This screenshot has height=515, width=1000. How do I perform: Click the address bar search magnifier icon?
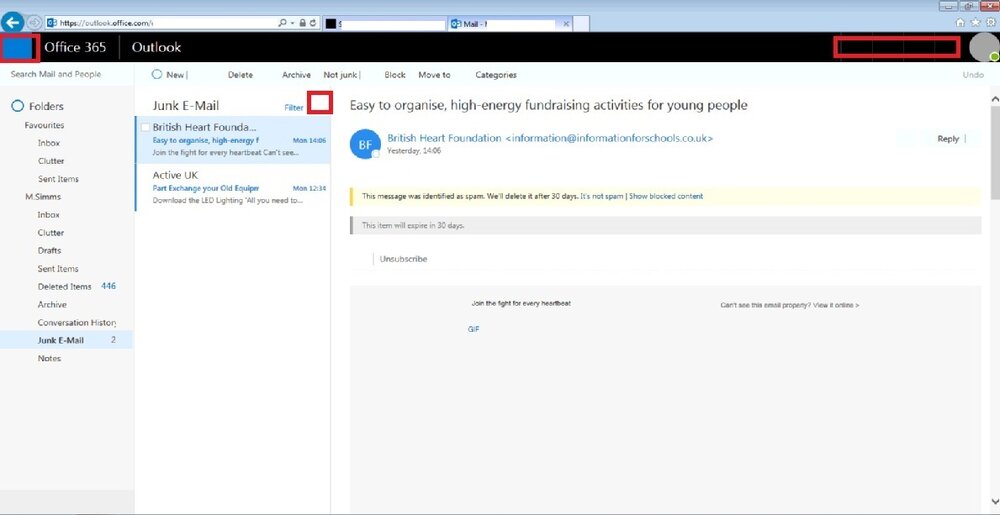pyautogui.click(x=283, y=23)
